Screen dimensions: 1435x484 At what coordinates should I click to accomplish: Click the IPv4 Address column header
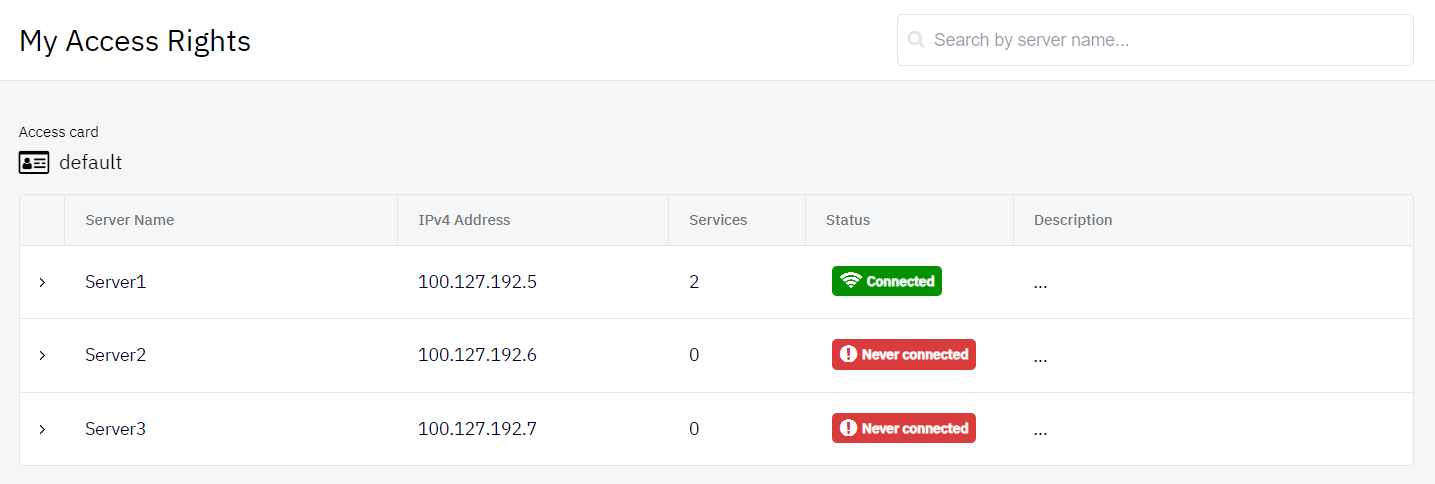464,220
